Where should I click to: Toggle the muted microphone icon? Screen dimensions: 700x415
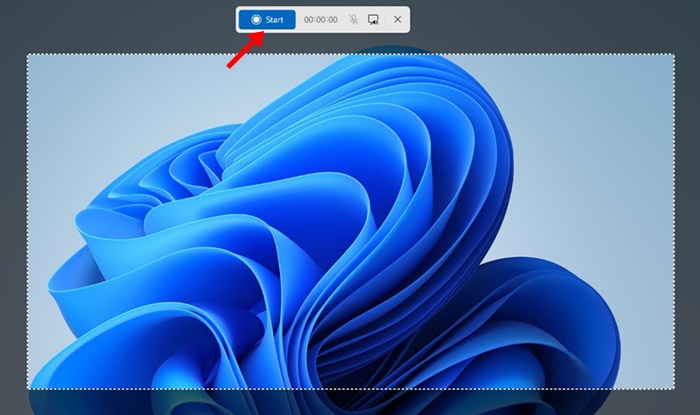coord(352,19)
